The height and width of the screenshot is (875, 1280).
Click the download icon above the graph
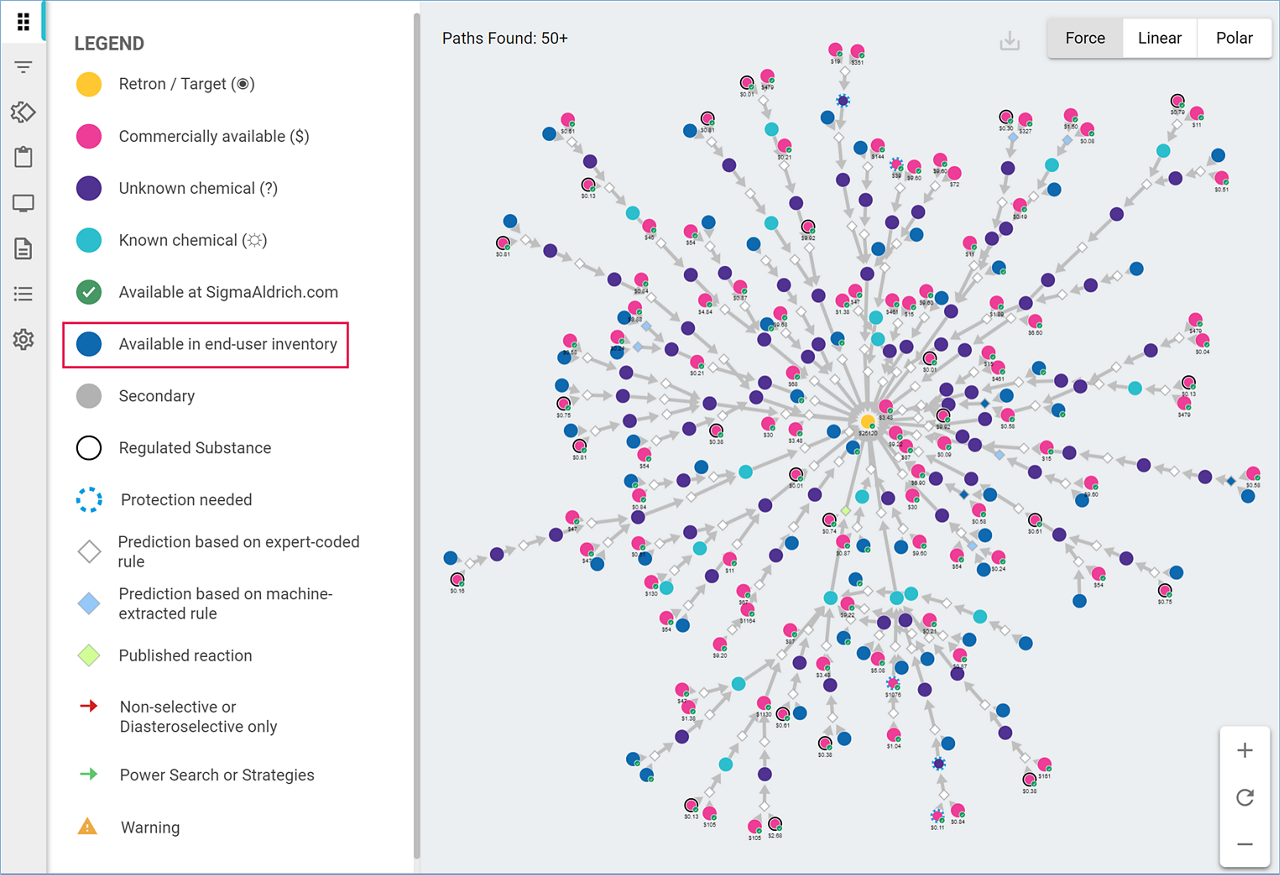[1010, 41]
